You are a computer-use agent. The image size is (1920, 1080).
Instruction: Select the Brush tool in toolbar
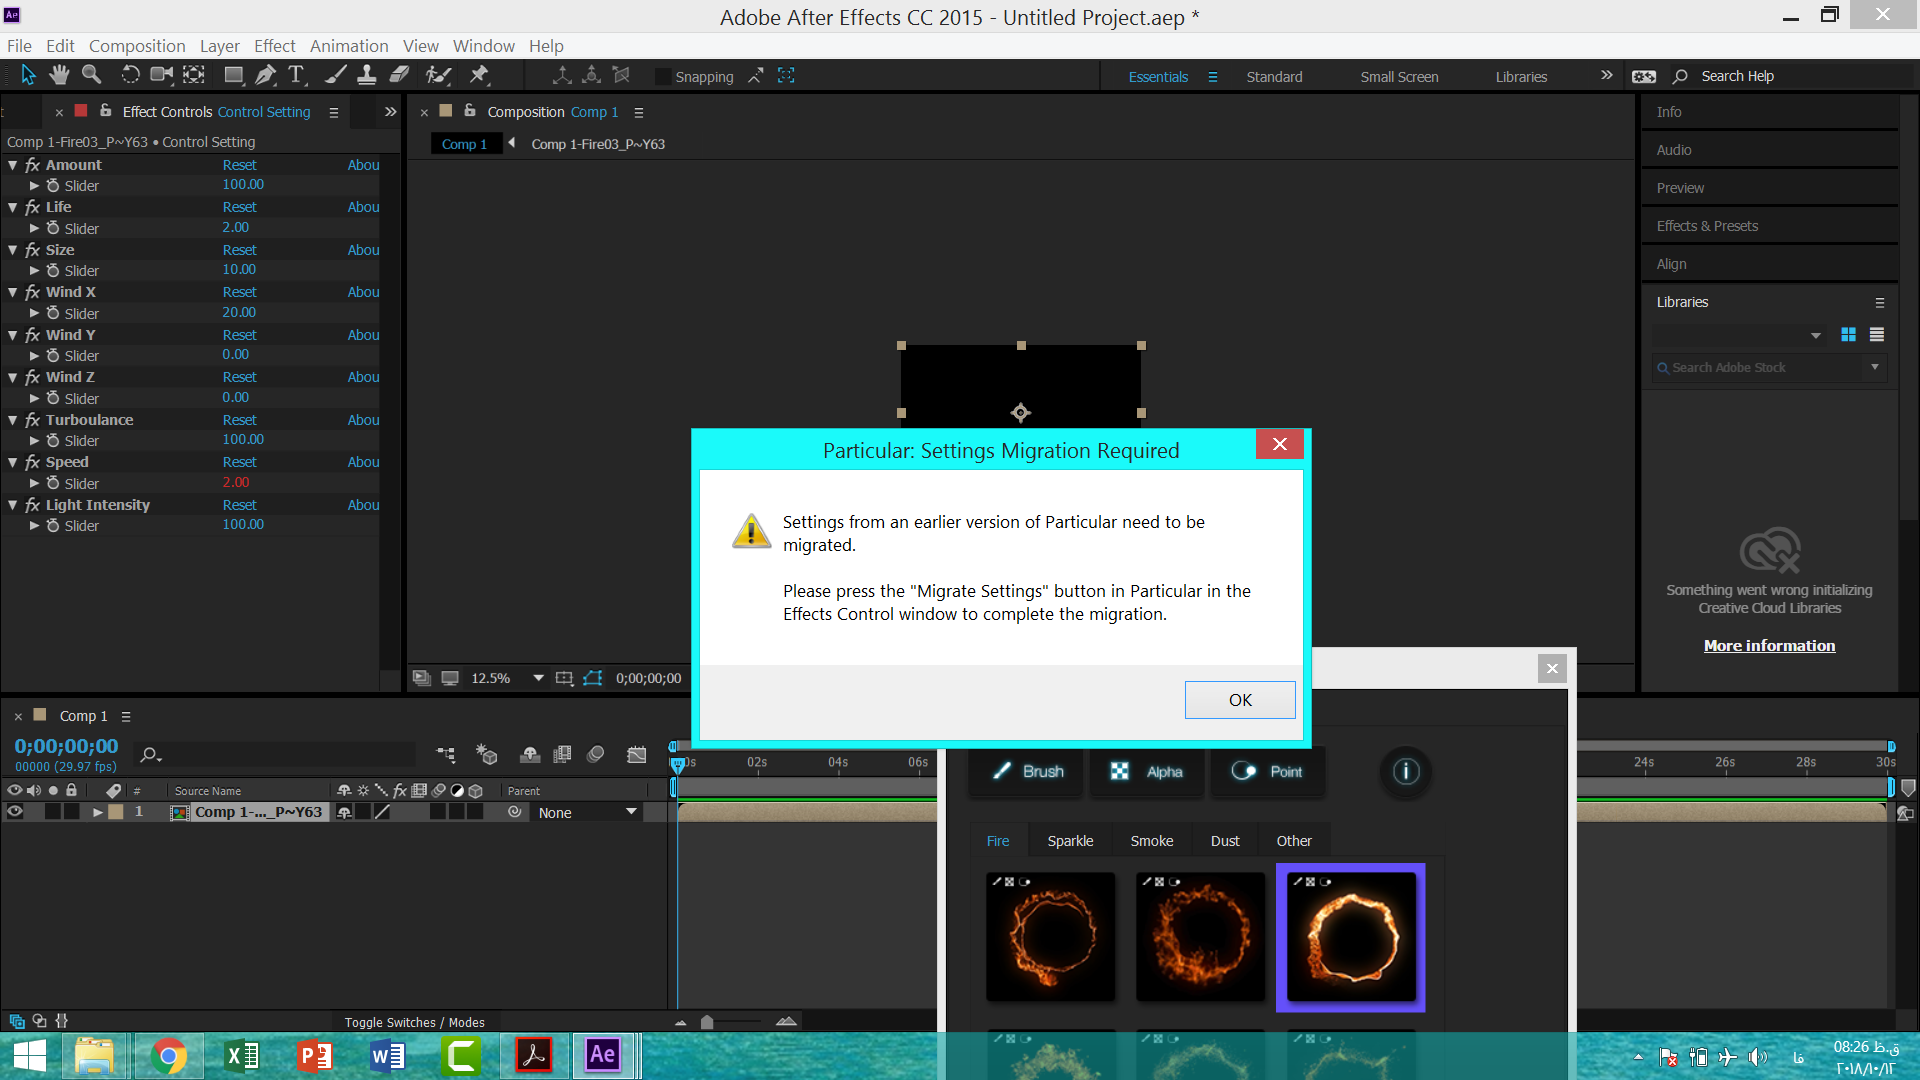point(336,75)
